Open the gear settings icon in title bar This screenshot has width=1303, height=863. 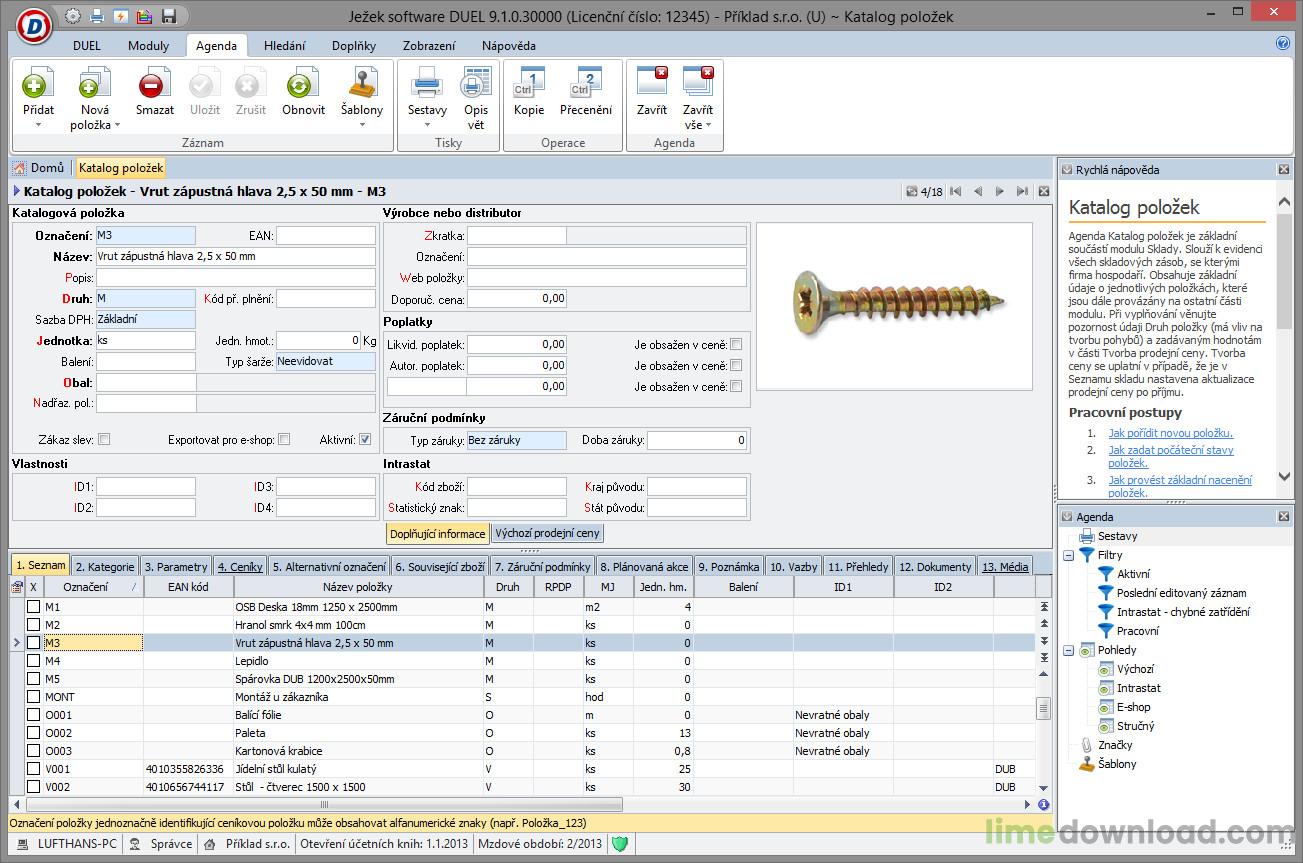tap(73, 16)
